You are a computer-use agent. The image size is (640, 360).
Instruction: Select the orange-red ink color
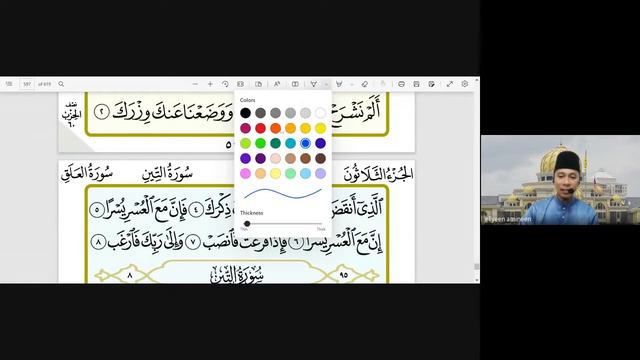point(276,128)
